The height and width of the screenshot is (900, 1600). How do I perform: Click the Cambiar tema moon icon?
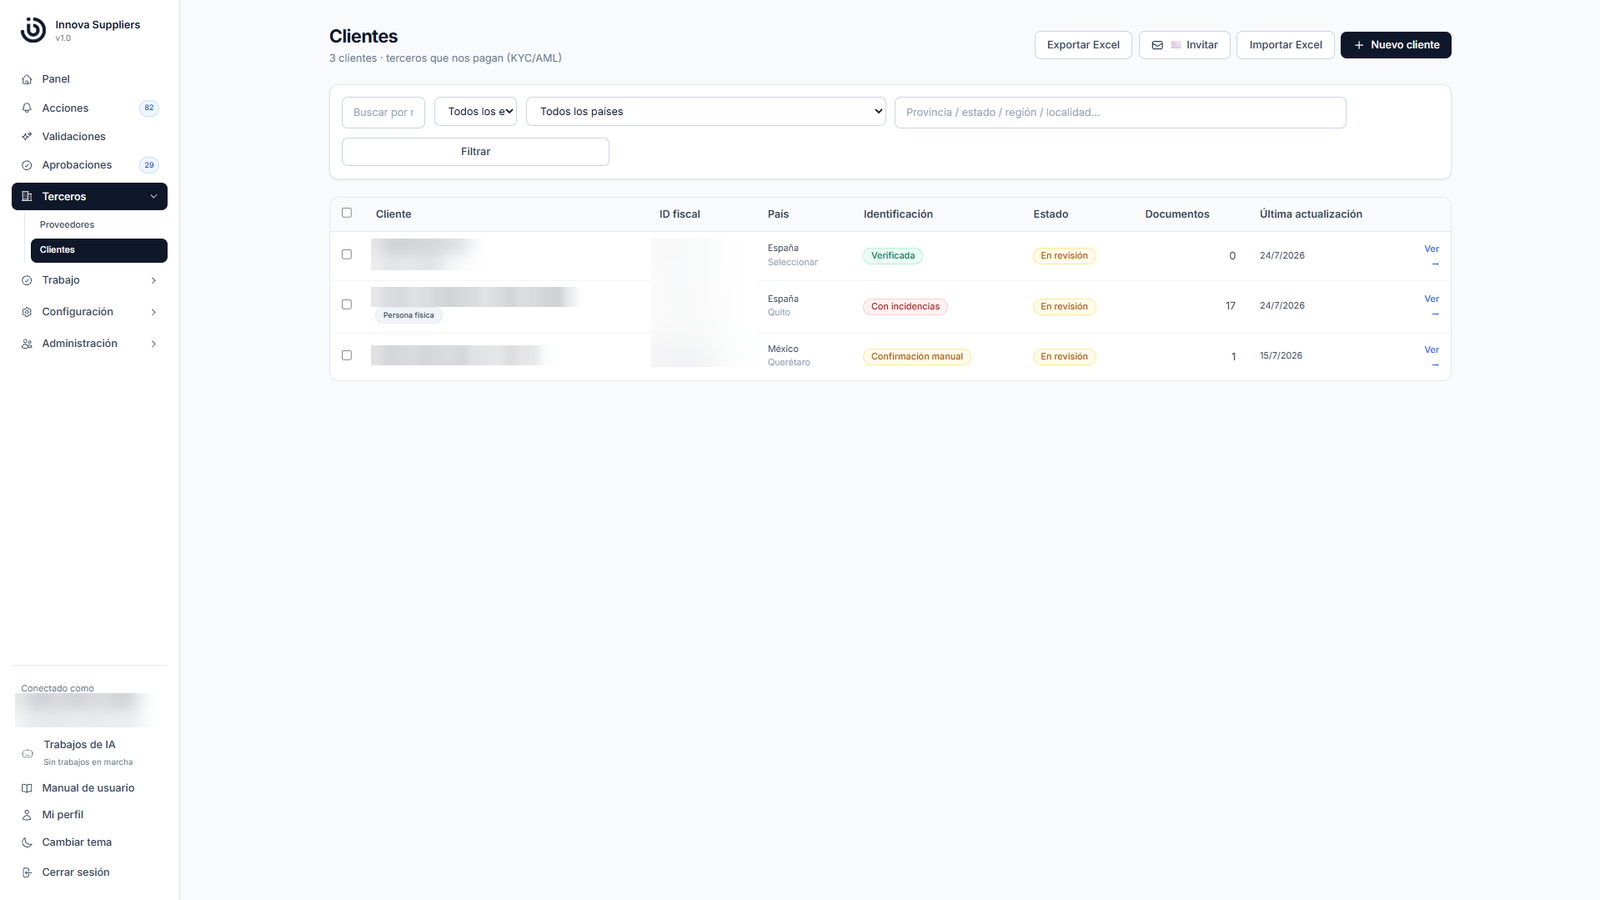point(27,842)
